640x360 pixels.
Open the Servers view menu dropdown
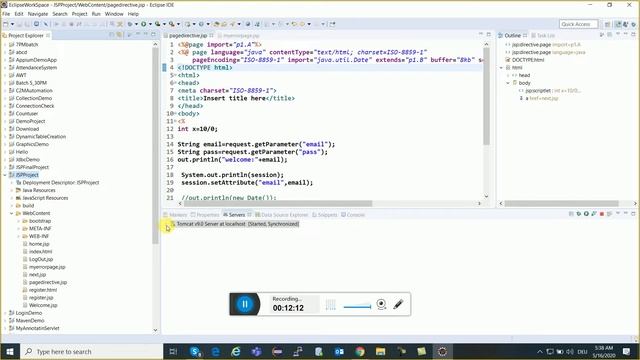pos(618,214)
